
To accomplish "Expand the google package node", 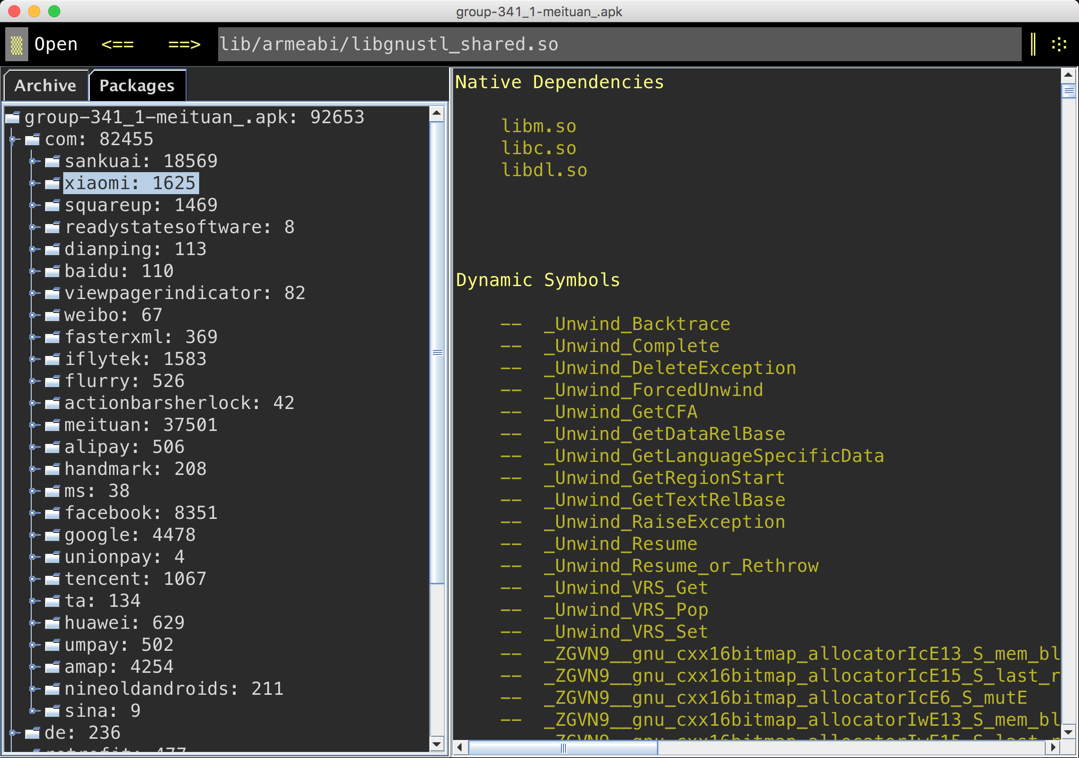I will 34,535.
